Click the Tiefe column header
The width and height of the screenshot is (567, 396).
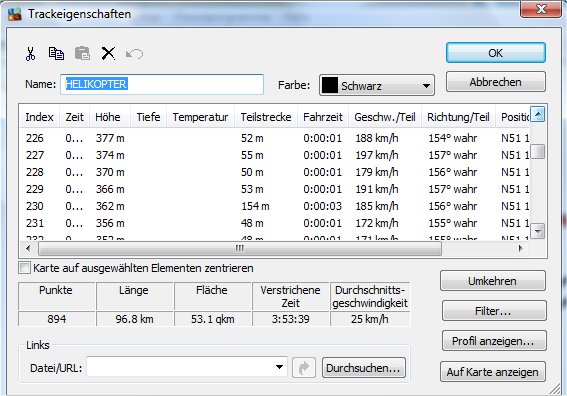click(x=148, y=117)
